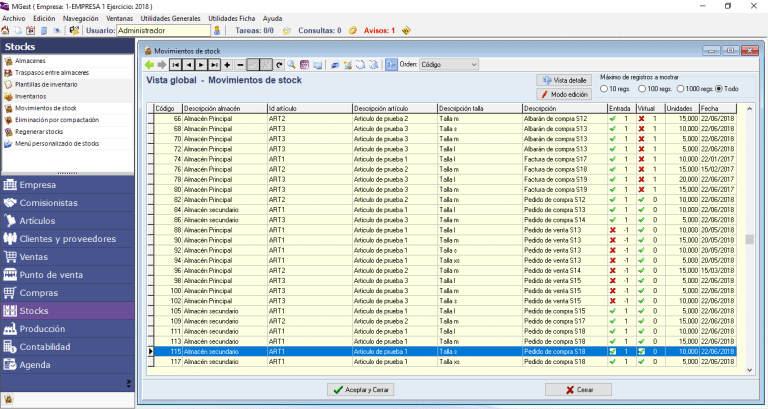The image size is (768, 409).
Task: Sort by Descripción almacén column header
Action: [x=225, y=109]
